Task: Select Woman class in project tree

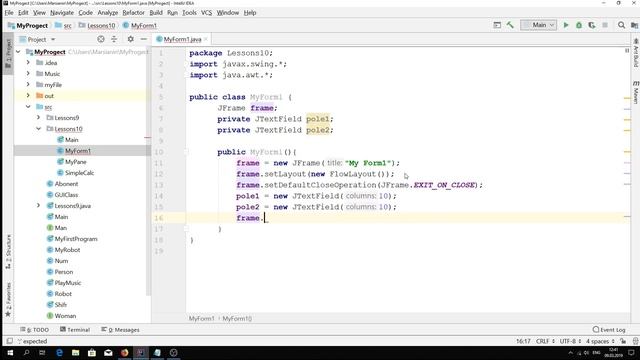Action: (x=65, y=316)
